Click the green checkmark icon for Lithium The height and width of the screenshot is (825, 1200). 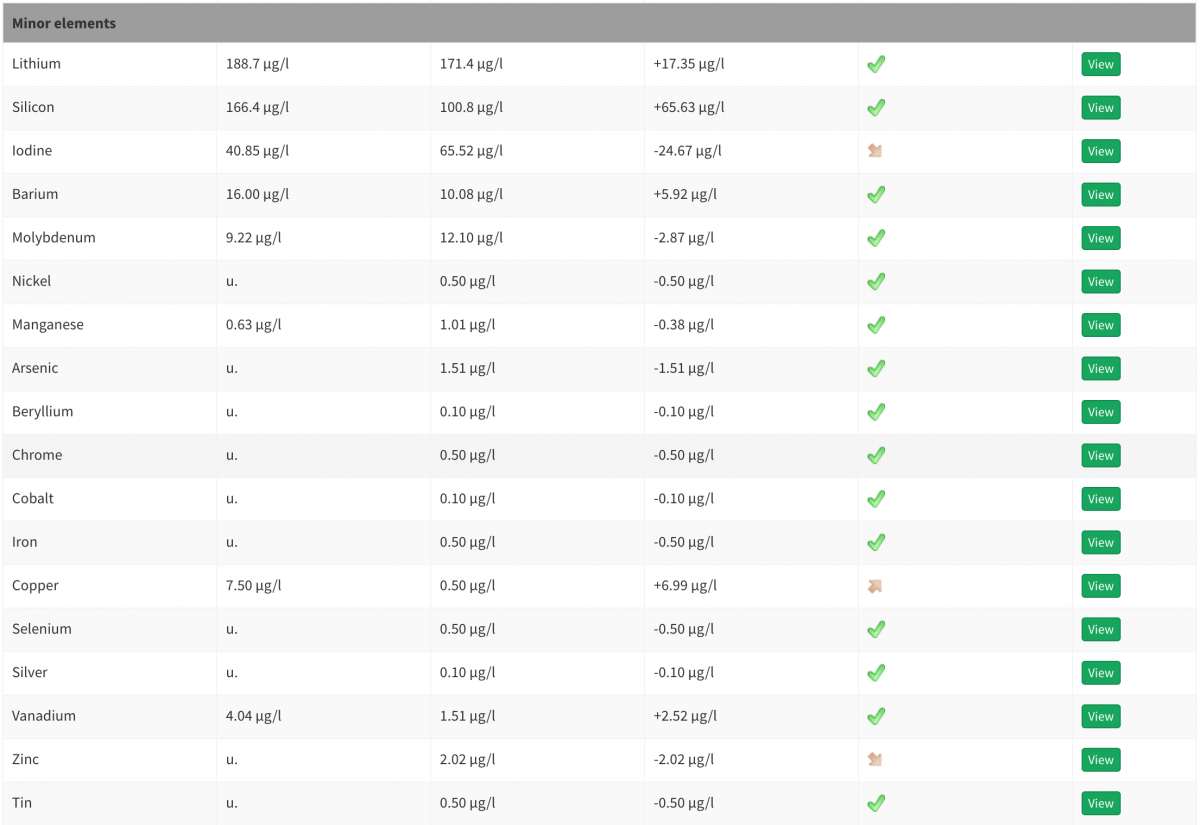pos(876,64)
